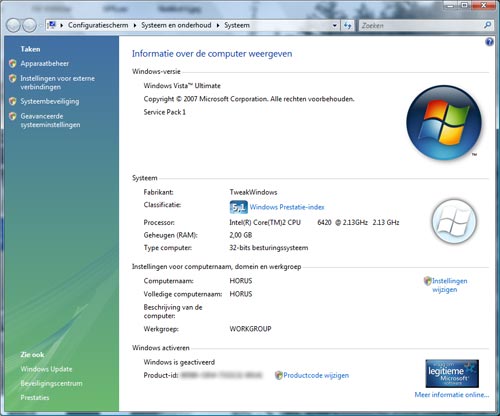The width and height of the screenshot is (500, 416).
Task: Click the Forward navigation arrow button
Action: (29, 25)
